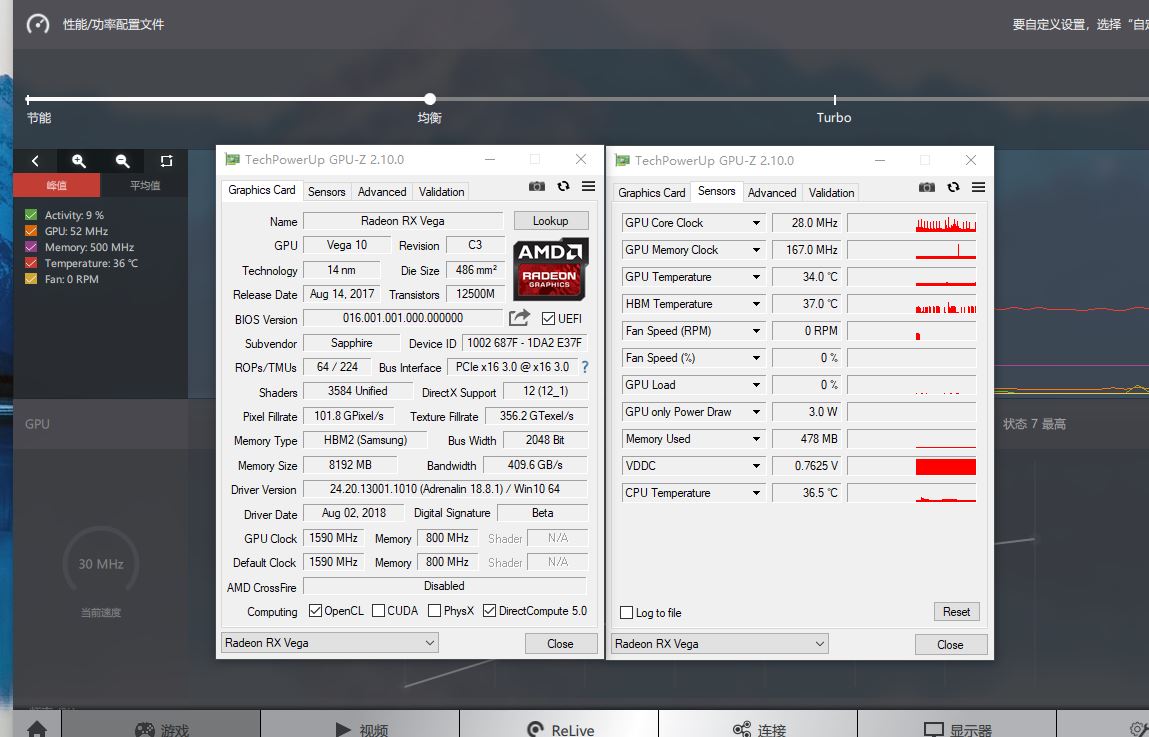Click the refresh icon in Sensors GPU-Z window
This screenshot has width=1149, height=737.
(x=953, y=188)
